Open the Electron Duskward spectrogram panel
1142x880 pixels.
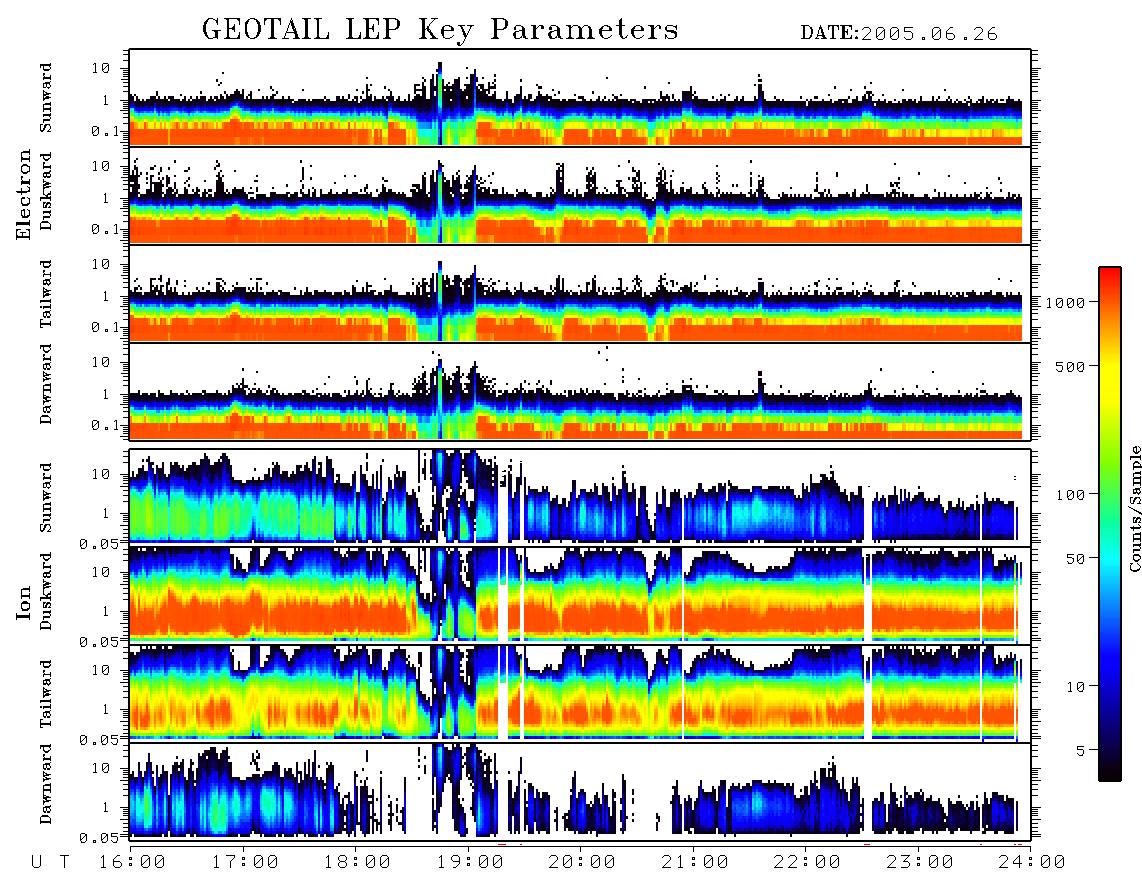click(x=580, y=195)
